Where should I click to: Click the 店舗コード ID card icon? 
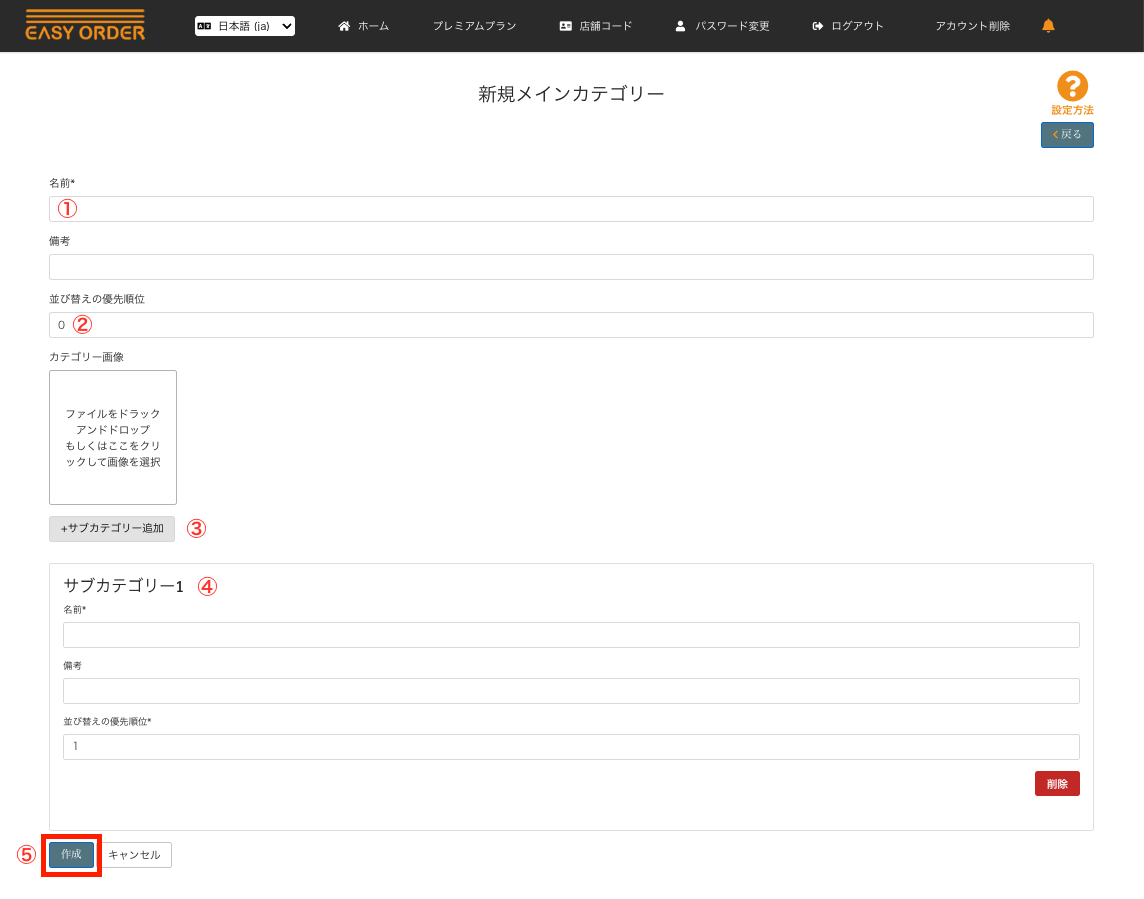coord(566,26)
